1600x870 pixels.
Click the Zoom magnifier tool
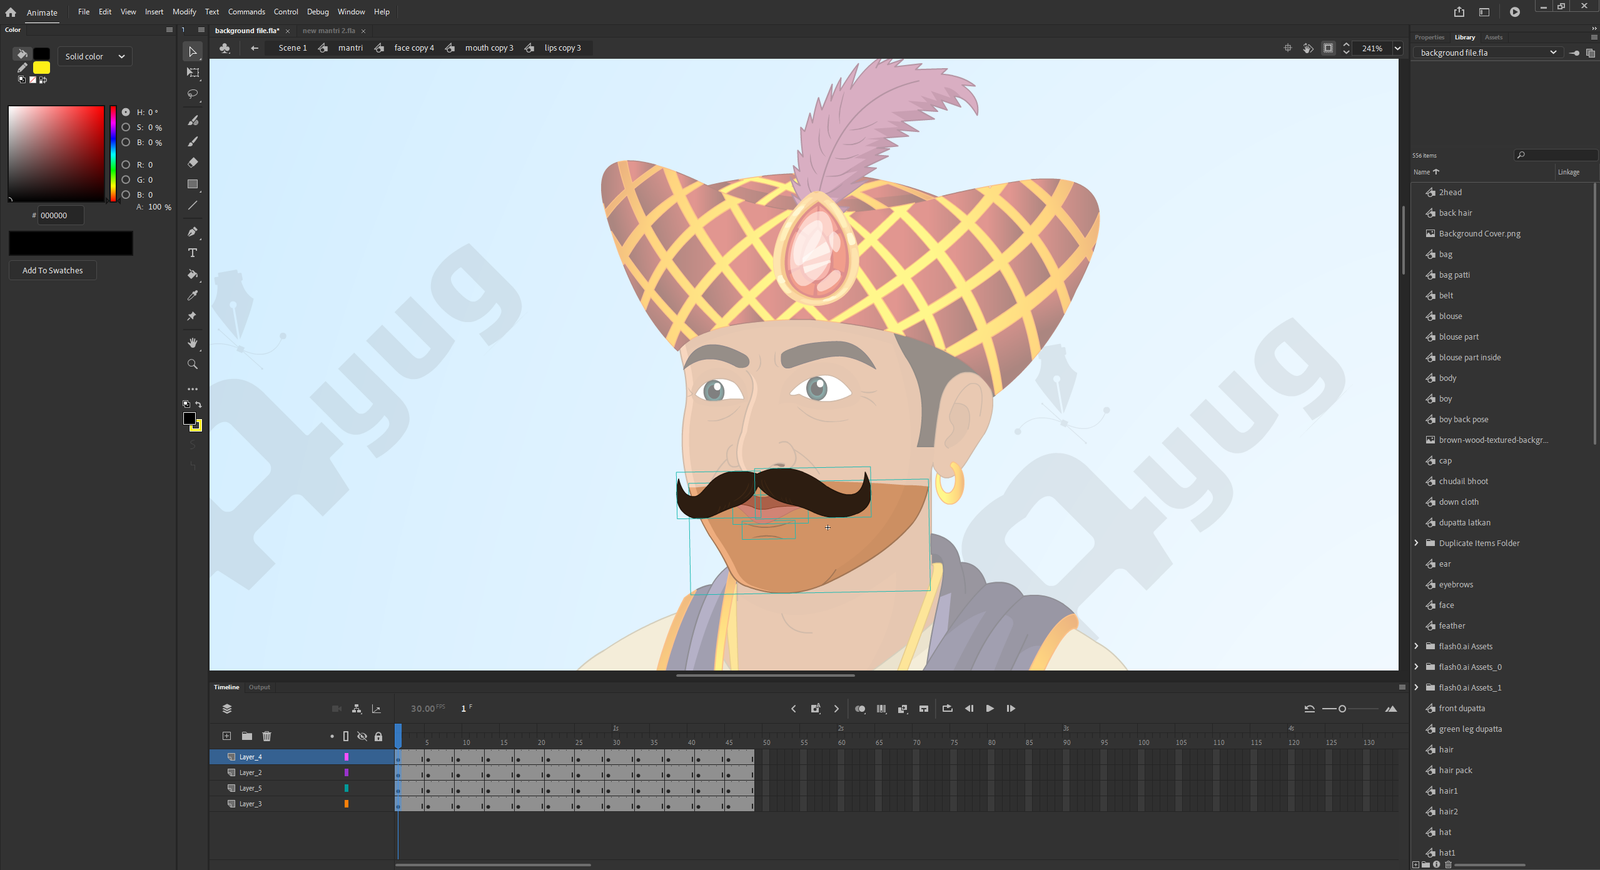[193, 364]
